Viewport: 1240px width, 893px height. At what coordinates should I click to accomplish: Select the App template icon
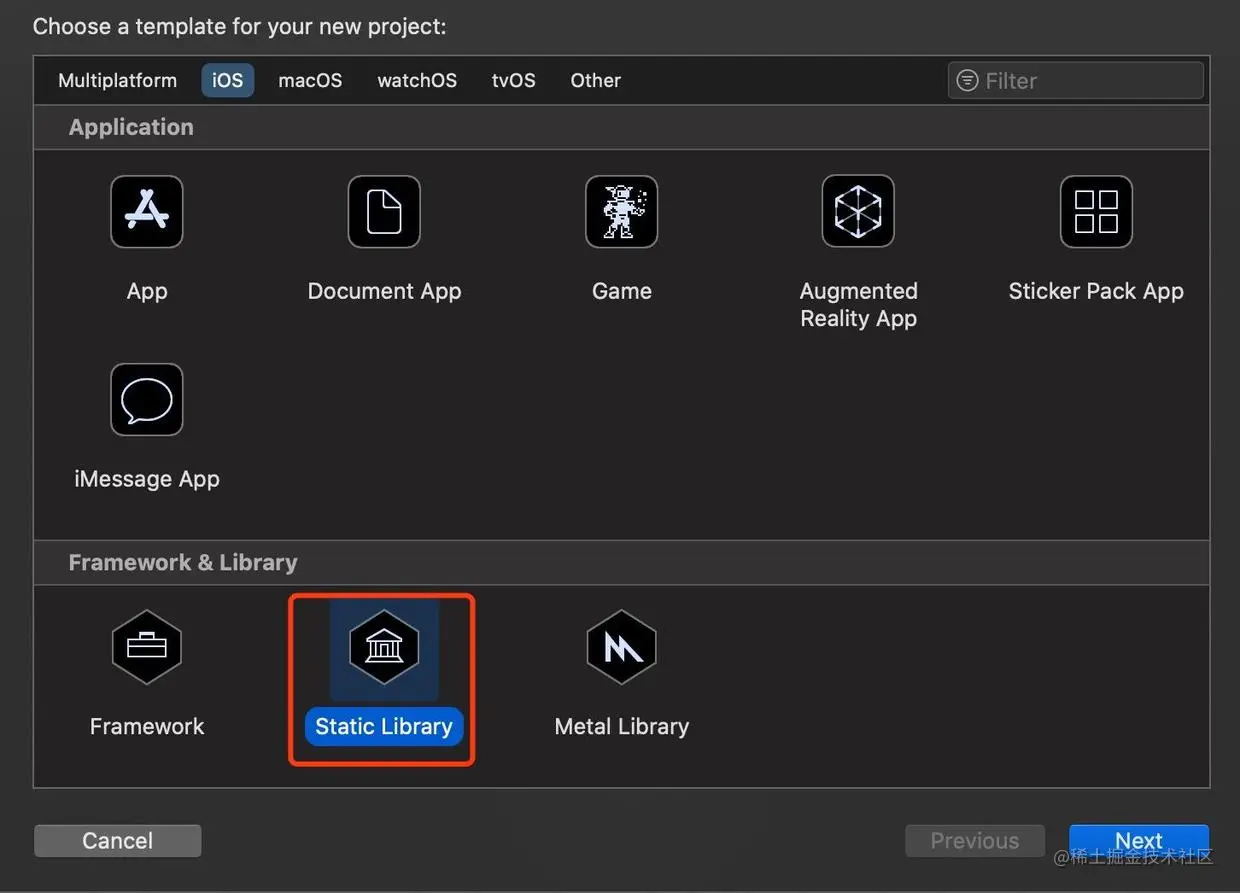(x=147, y=211)
